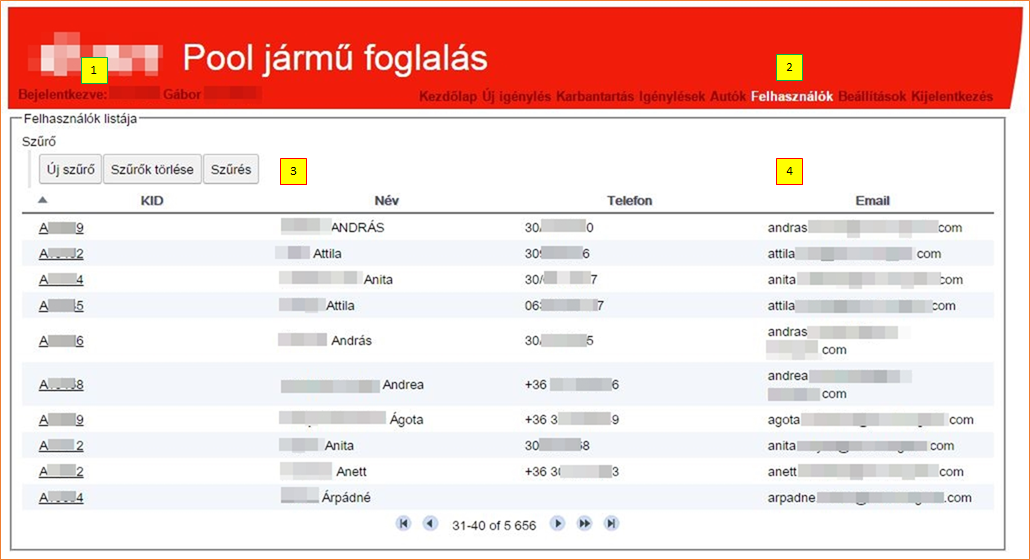This screenshot has width=1030, height=560.
Task: Click Kijelentkezés to log out
Action: pos(952,97)
